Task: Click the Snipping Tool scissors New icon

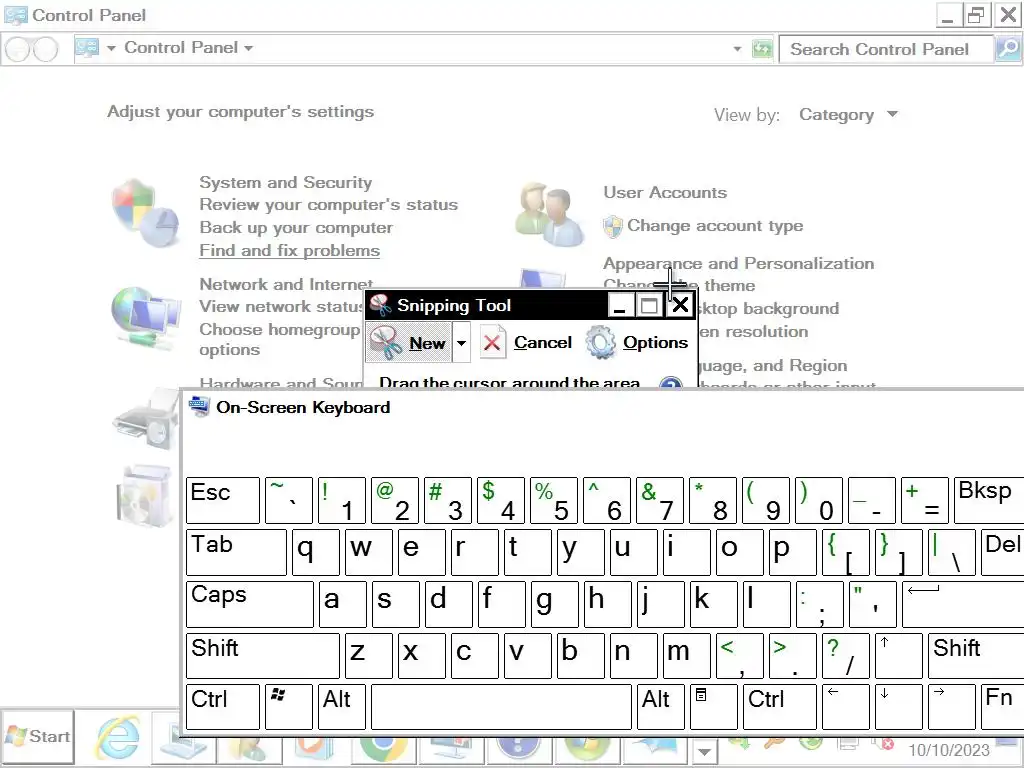Action: (x=386, y=343)
